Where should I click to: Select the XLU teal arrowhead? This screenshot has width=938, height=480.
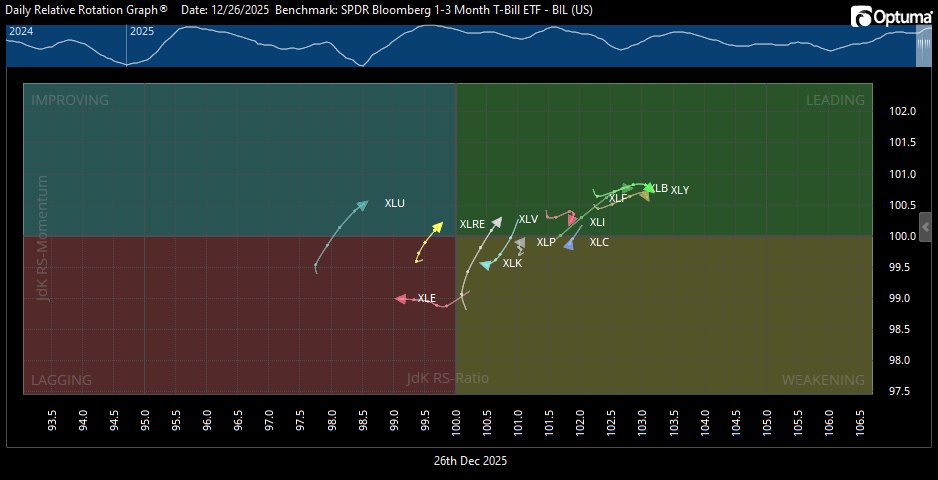click(362, 205)
